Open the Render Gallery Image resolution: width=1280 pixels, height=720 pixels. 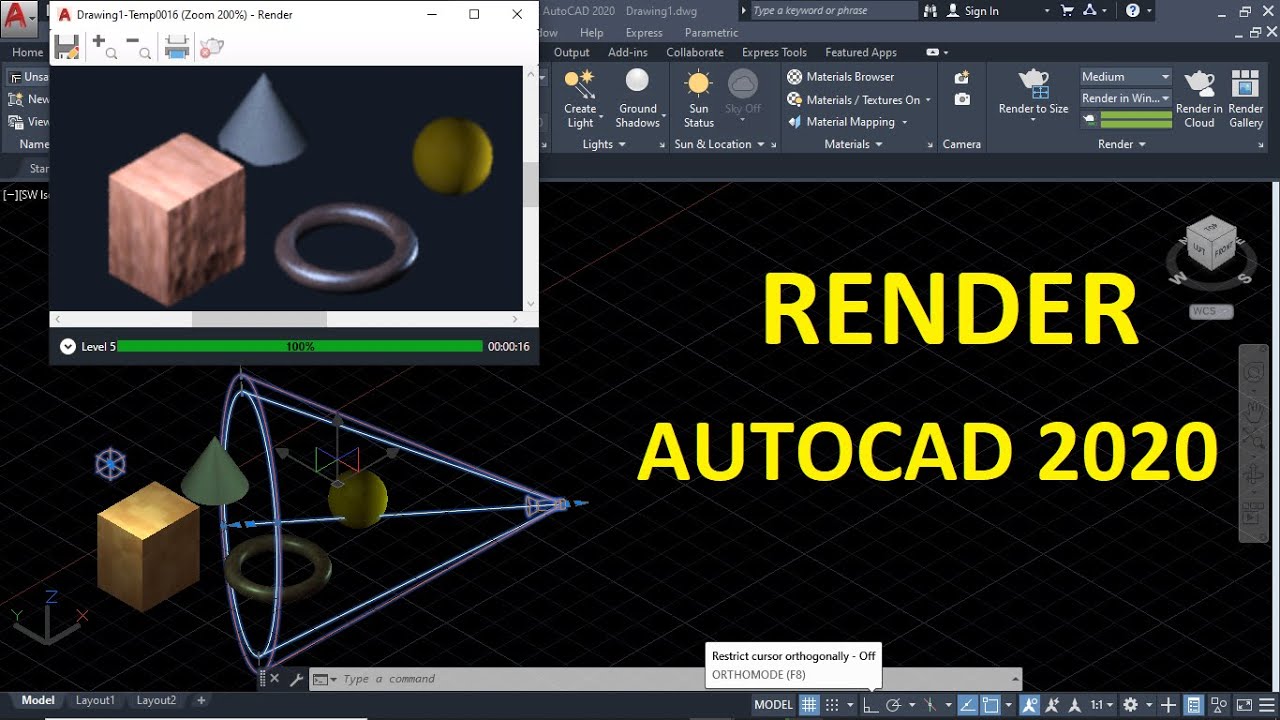(1246, 99)
